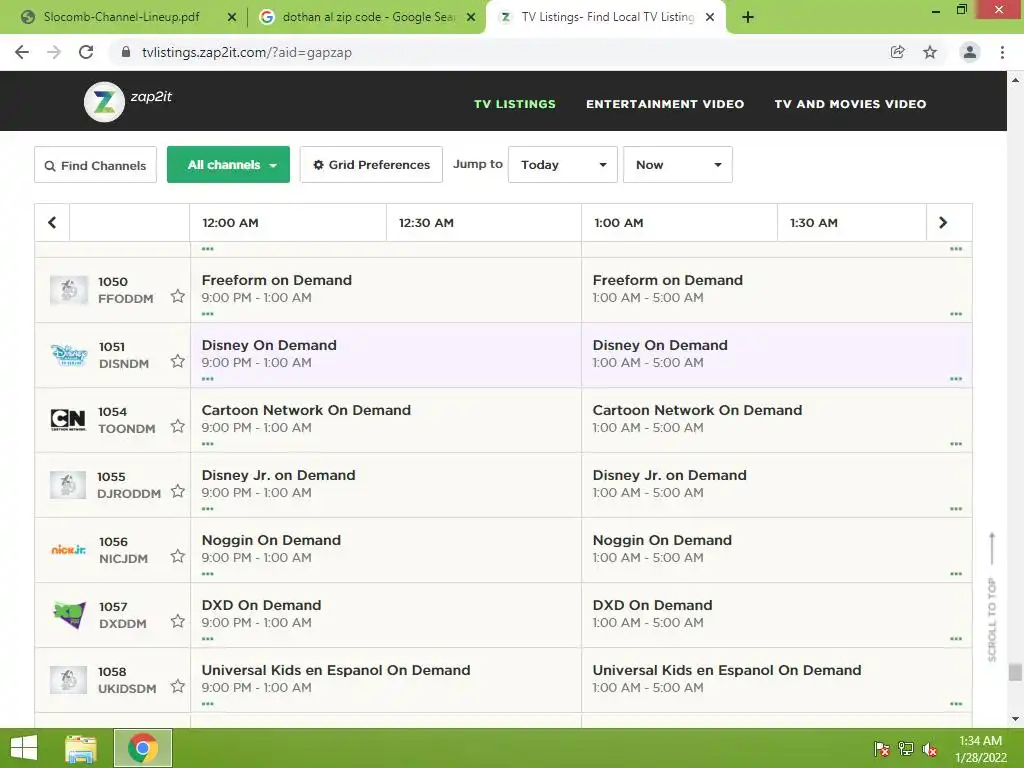Open a new browser tab
This screenshot has width=1024, height=768.
coord(748,18)
